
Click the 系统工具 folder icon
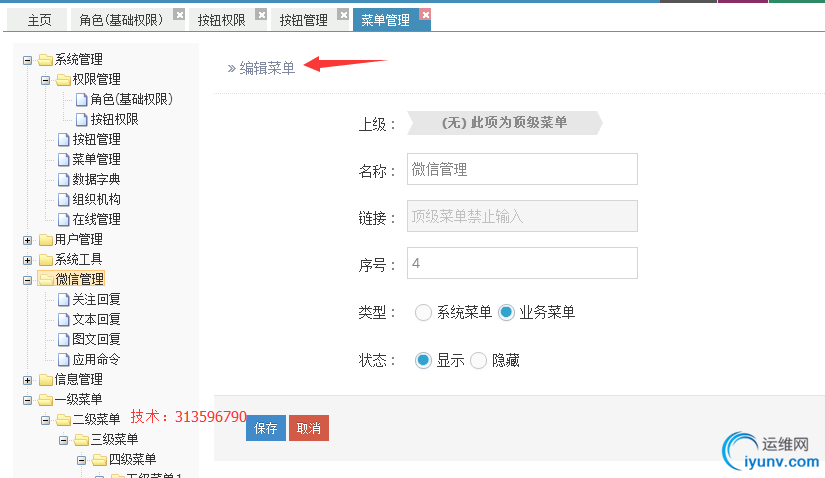click(46, 260)
